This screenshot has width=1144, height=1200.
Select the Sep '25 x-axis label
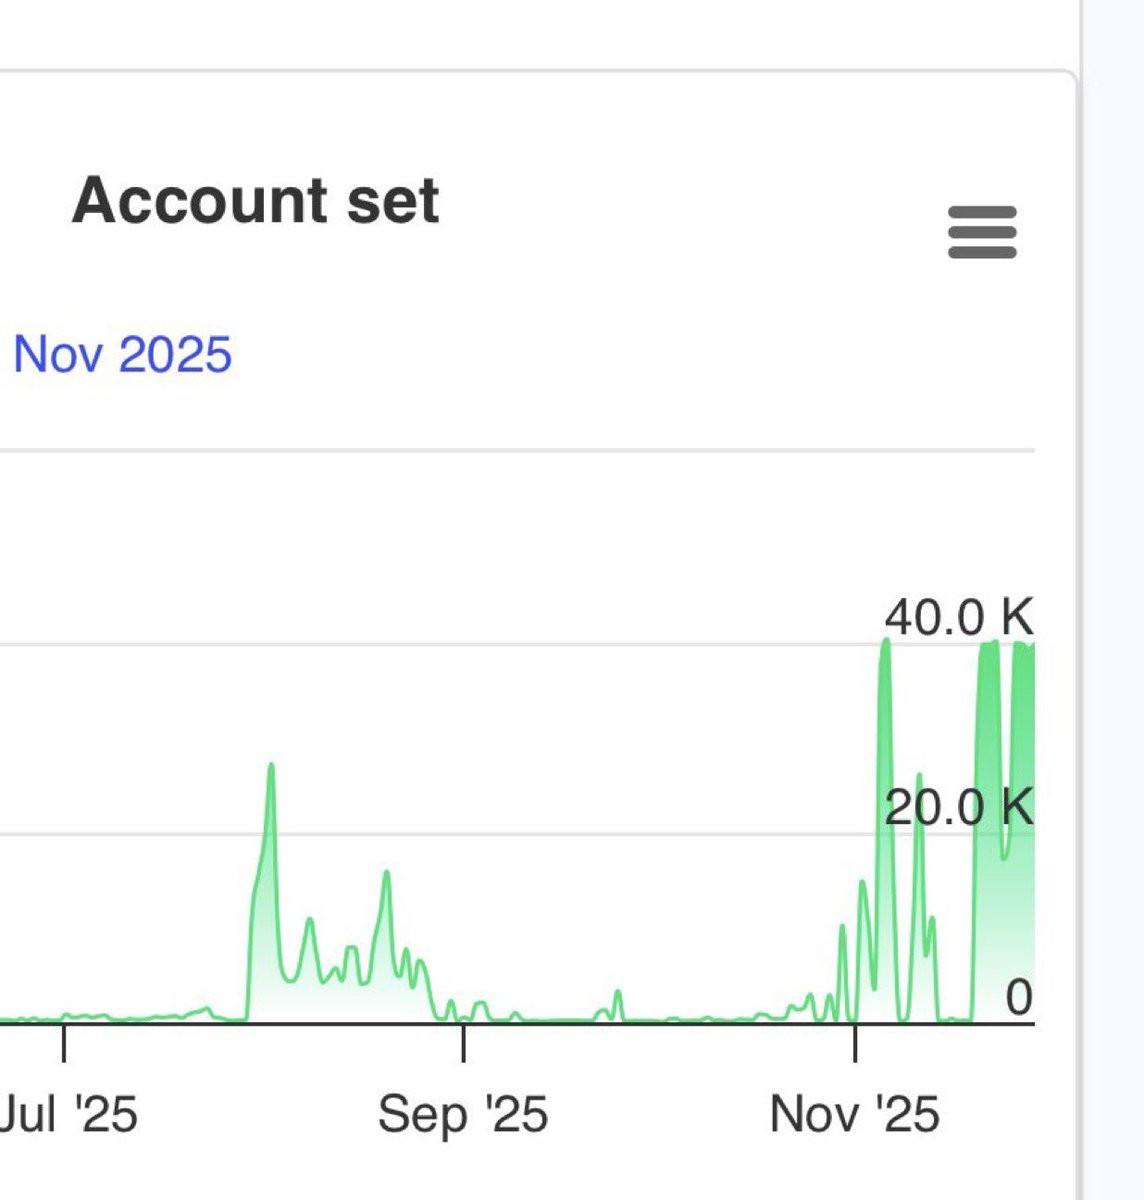(463, 1113)
